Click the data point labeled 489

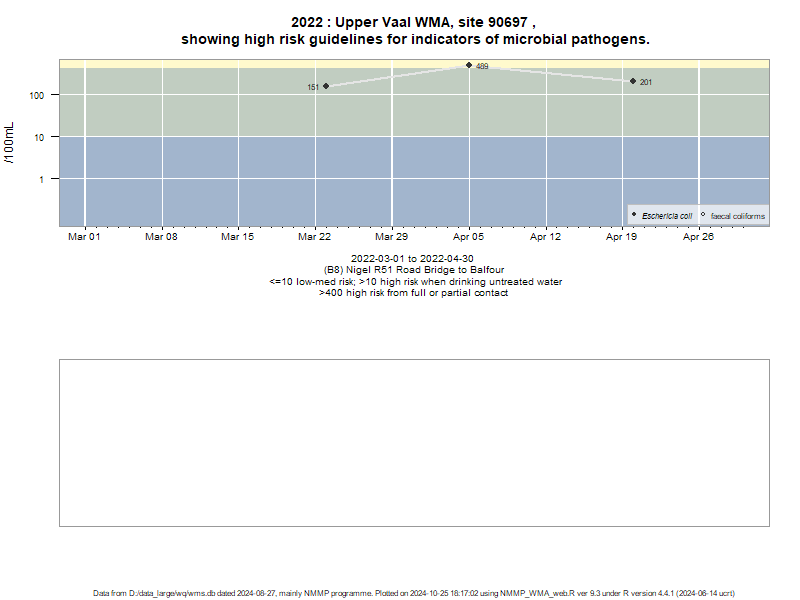point(469,65)
